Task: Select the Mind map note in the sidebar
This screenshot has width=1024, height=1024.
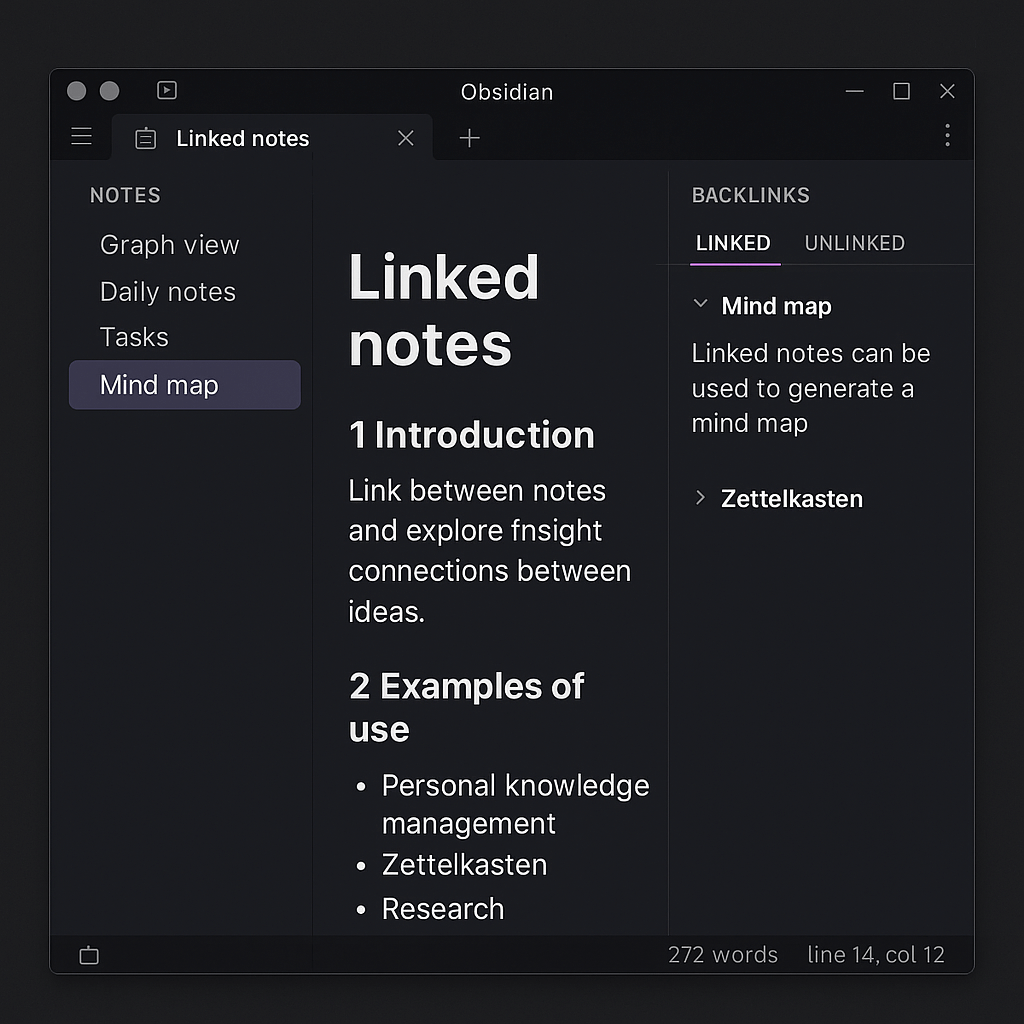Action: [159, 385]
